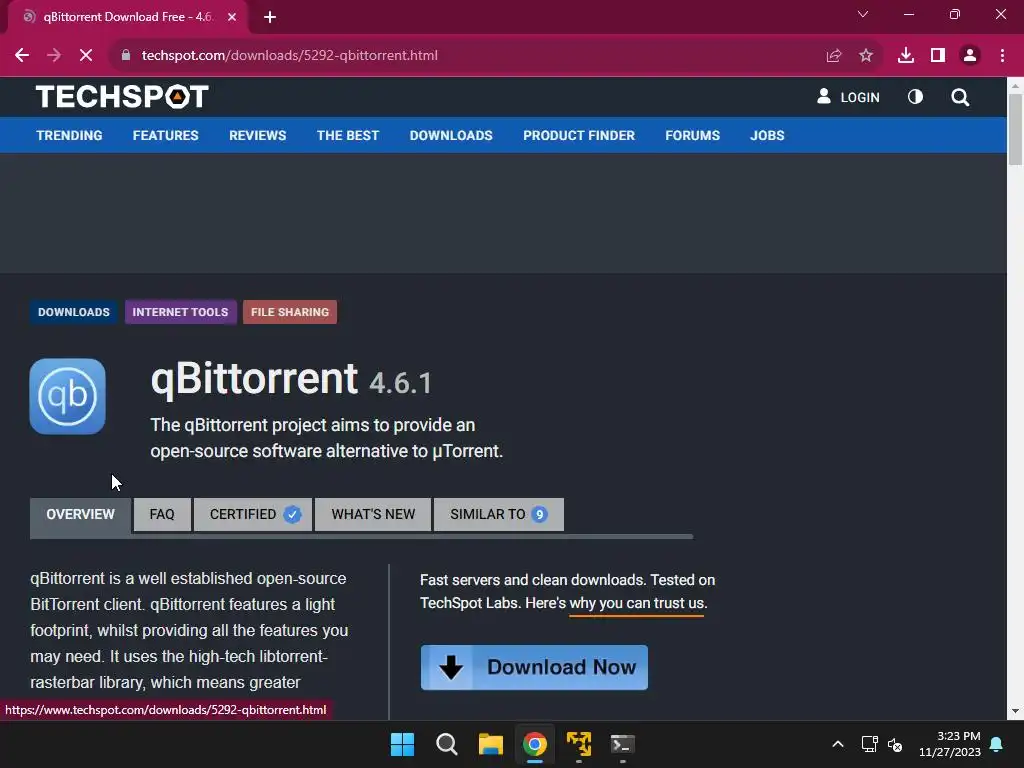The width and height of the screenshot is (1024, 768).
Task: Go to REVIEWS in the nav bar
Action: [x=257, y=135]
